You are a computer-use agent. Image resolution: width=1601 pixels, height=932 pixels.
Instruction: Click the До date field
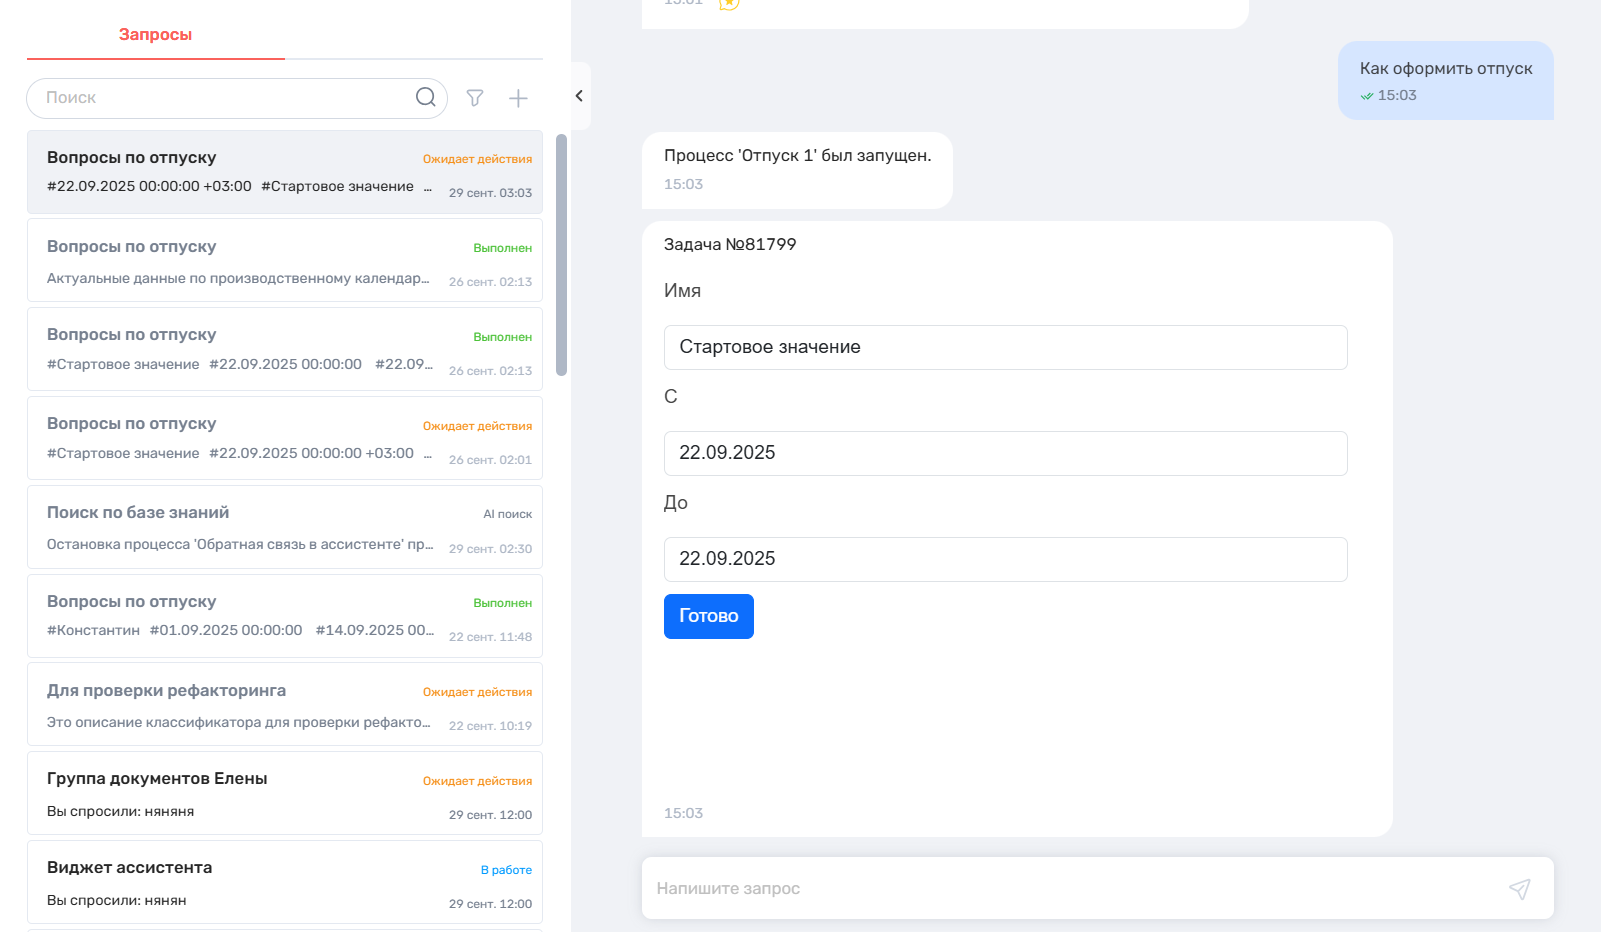[x=1005, y=559]
